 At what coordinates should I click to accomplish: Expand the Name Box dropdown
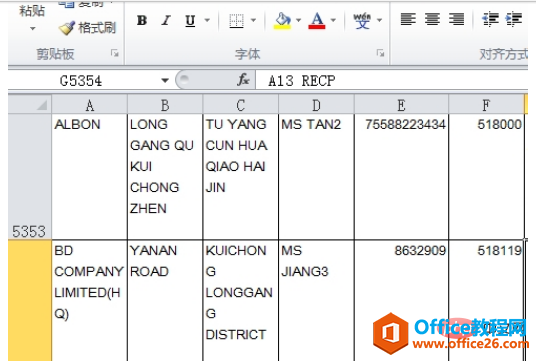pyautogui.click(x=165, y=81)
